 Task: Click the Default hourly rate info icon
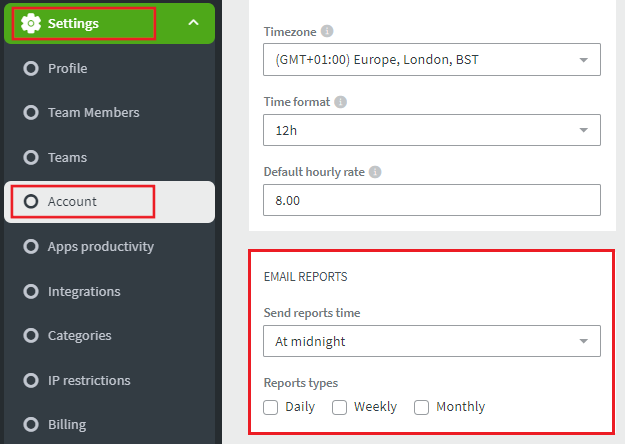pos(375,172)
